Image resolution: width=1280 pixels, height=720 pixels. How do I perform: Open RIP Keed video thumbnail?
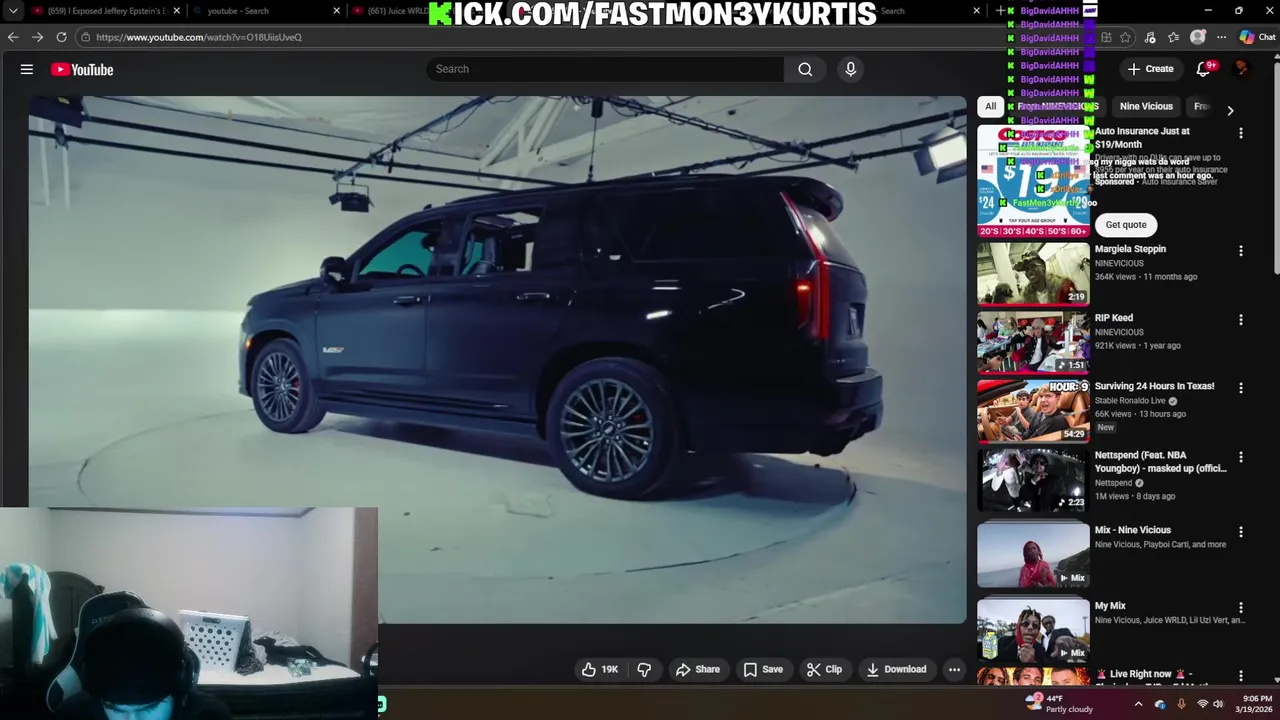pyautogui.click(x=1033, y=342)
